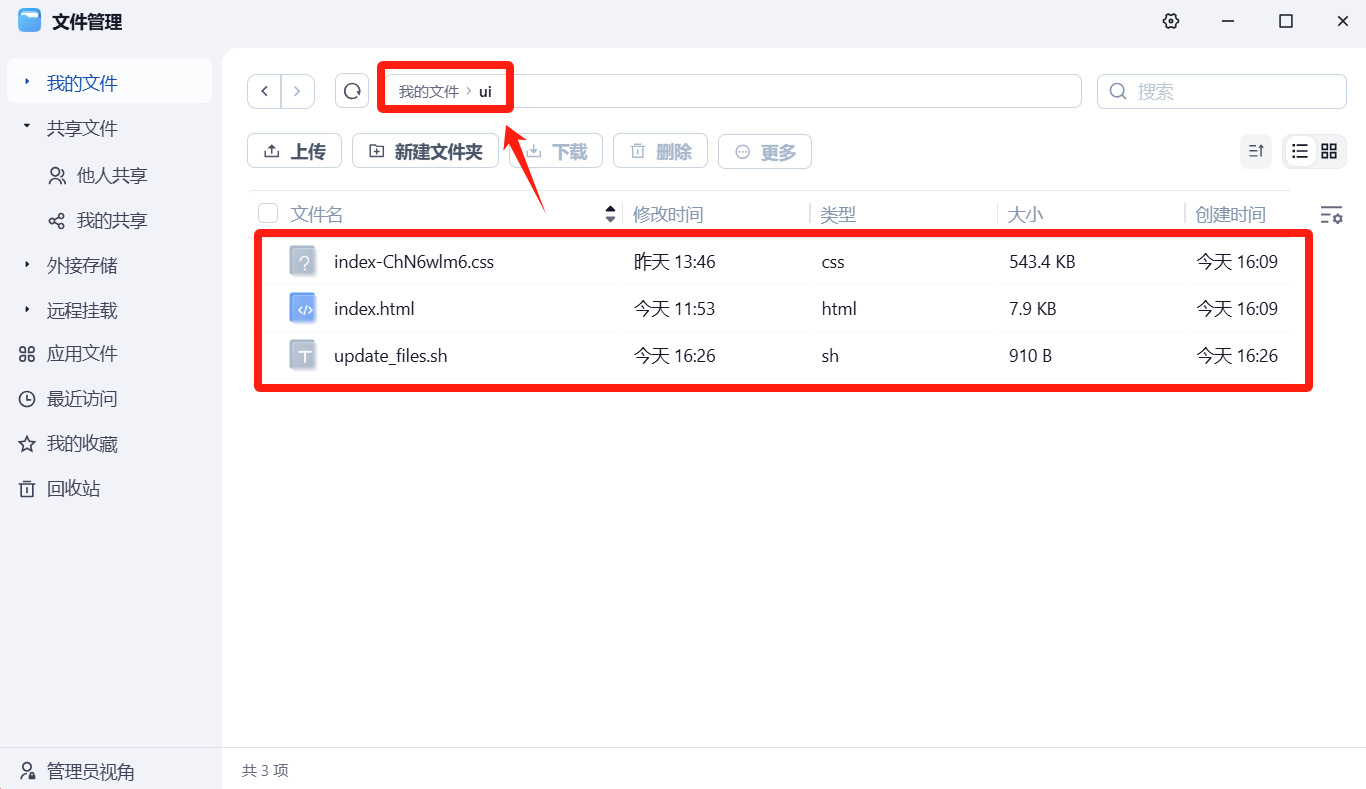Viewport: 1366px width, 789px height.
Task: Switch to grid view layout
Action: (1329, 151)
